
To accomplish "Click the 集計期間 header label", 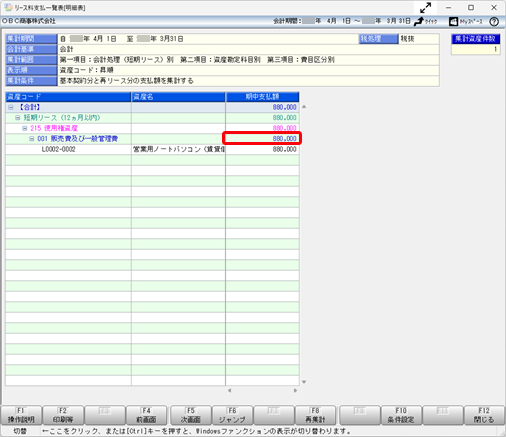I will pyautogui.click(x=31, y=39).
